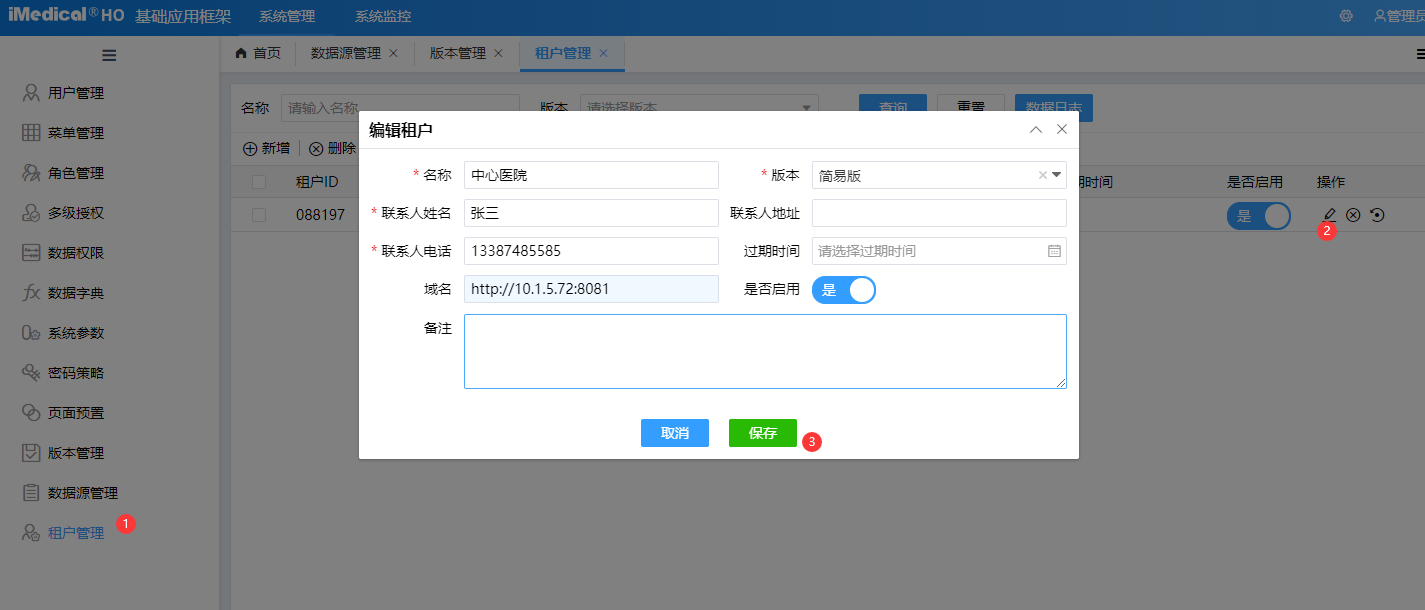Open 密码策略 in the sidebar
This screenshot has width=1425, height=610.
pyautogui.click(x=76, y=373)
